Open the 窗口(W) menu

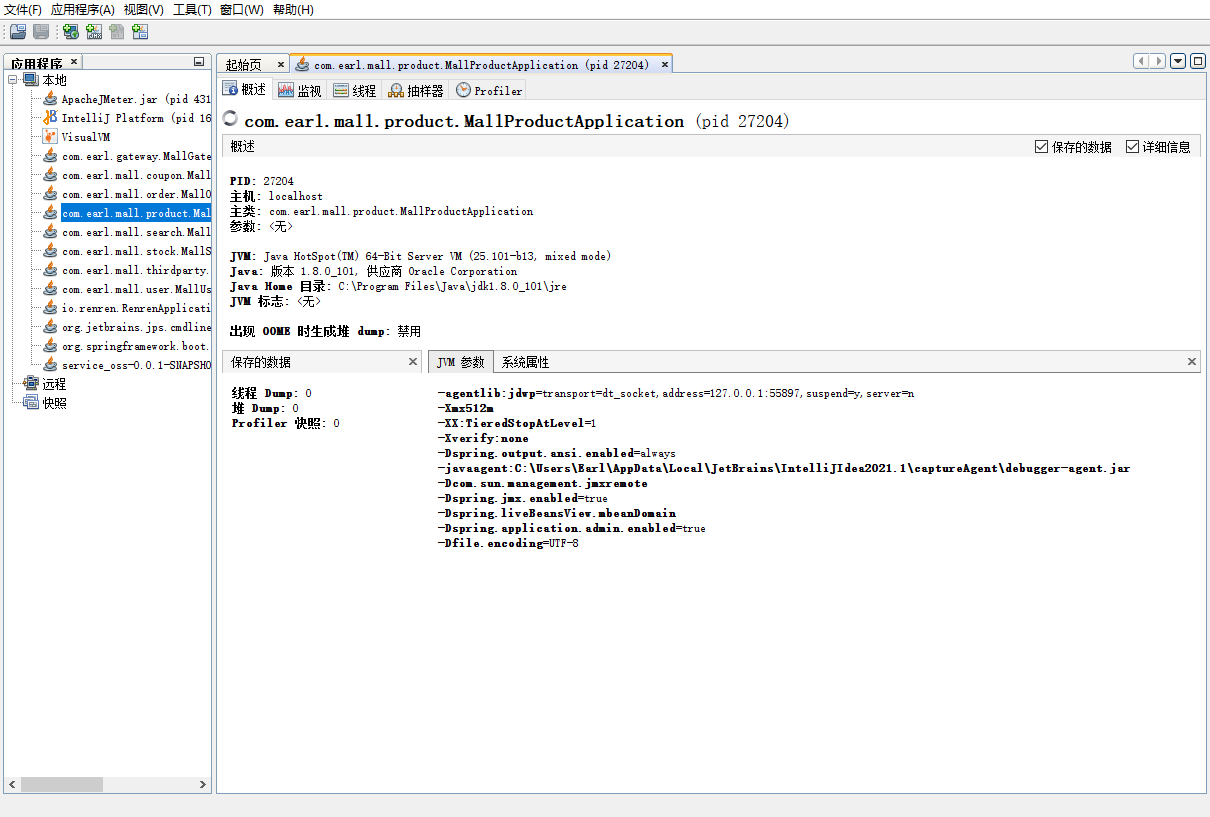pos(242,10)
